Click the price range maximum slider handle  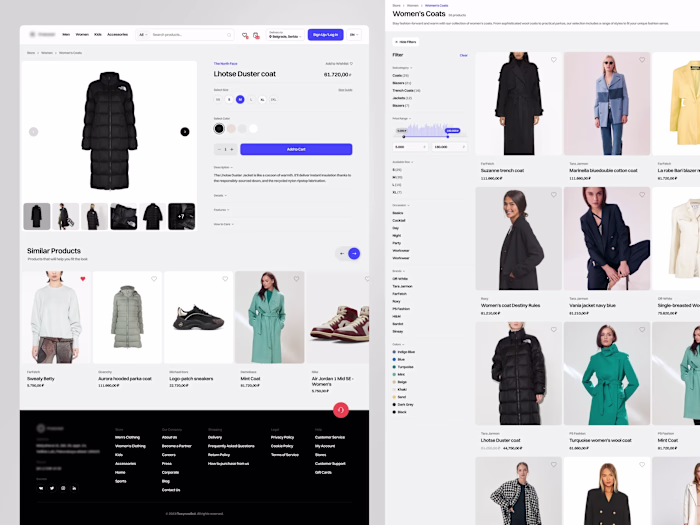[448, 136]
